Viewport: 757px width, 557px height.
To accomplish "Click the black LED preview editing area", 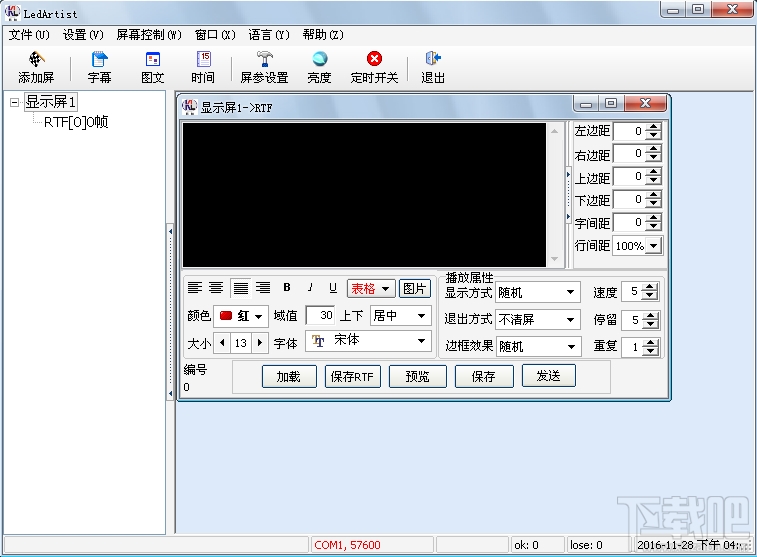I will [x=364, y=195].
